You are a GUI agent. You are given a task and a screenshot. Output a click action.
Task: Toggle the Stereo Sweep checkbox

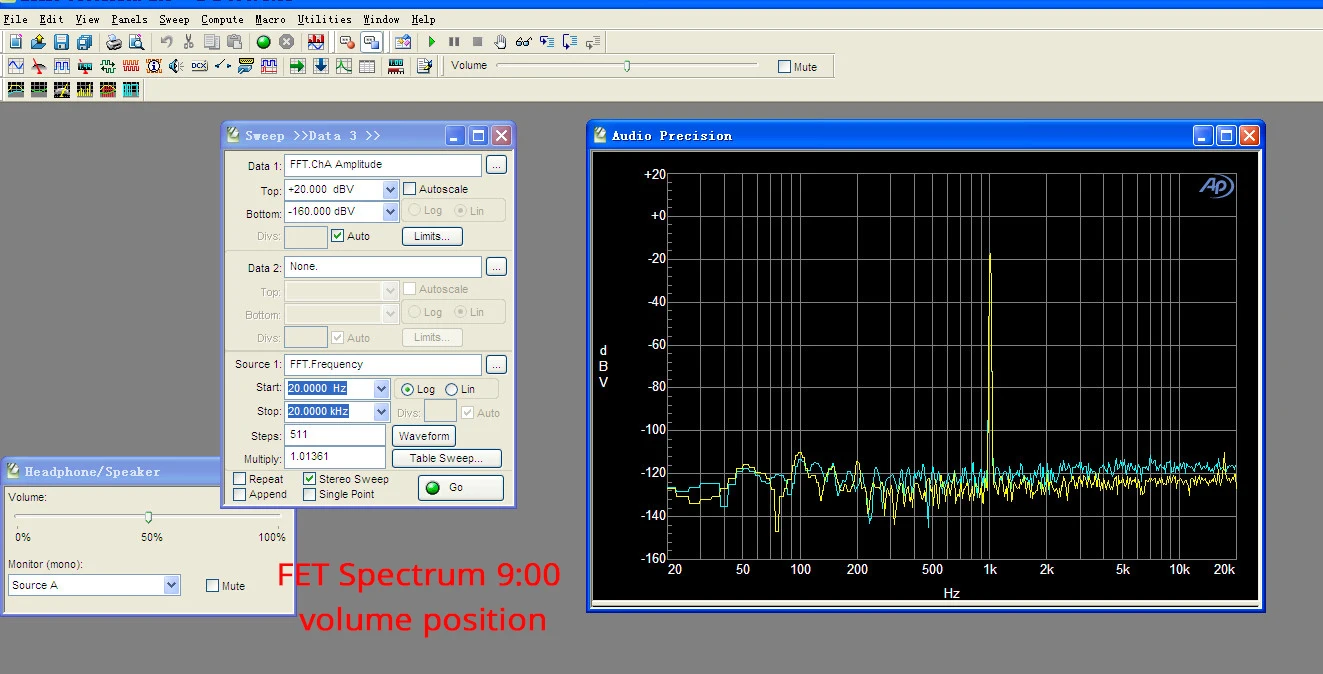(310, 479)
